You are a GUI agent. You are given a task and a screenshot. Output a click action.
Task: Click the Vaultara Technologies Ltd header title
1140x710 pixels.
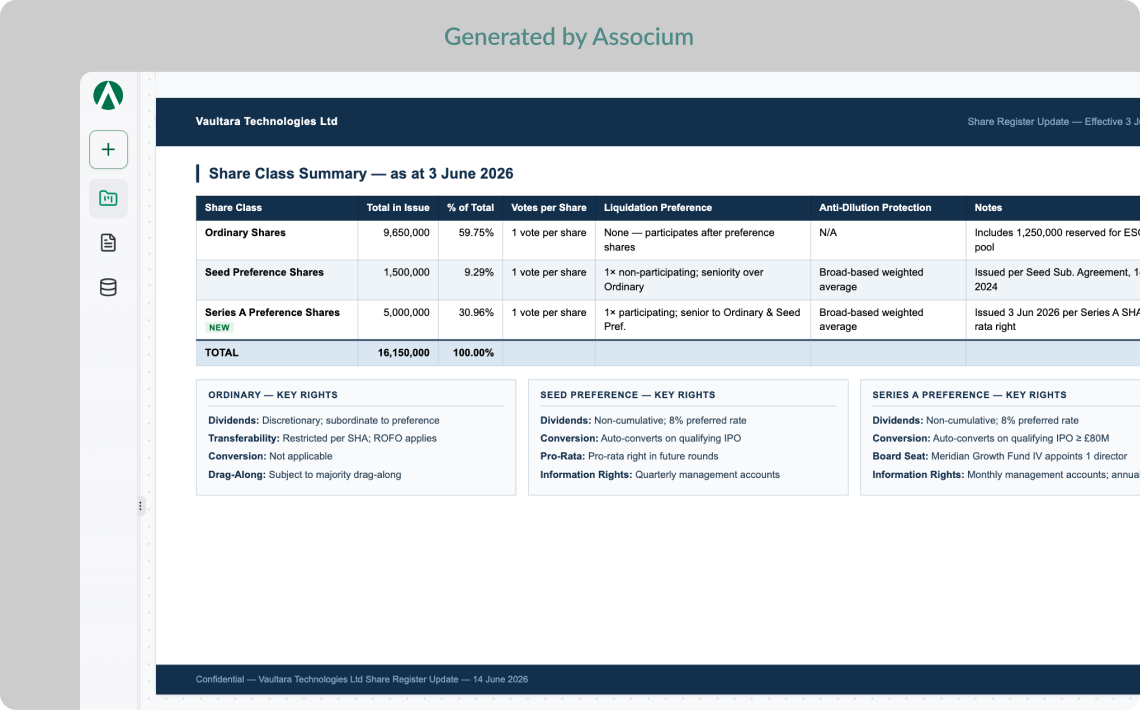pos(266,121)
